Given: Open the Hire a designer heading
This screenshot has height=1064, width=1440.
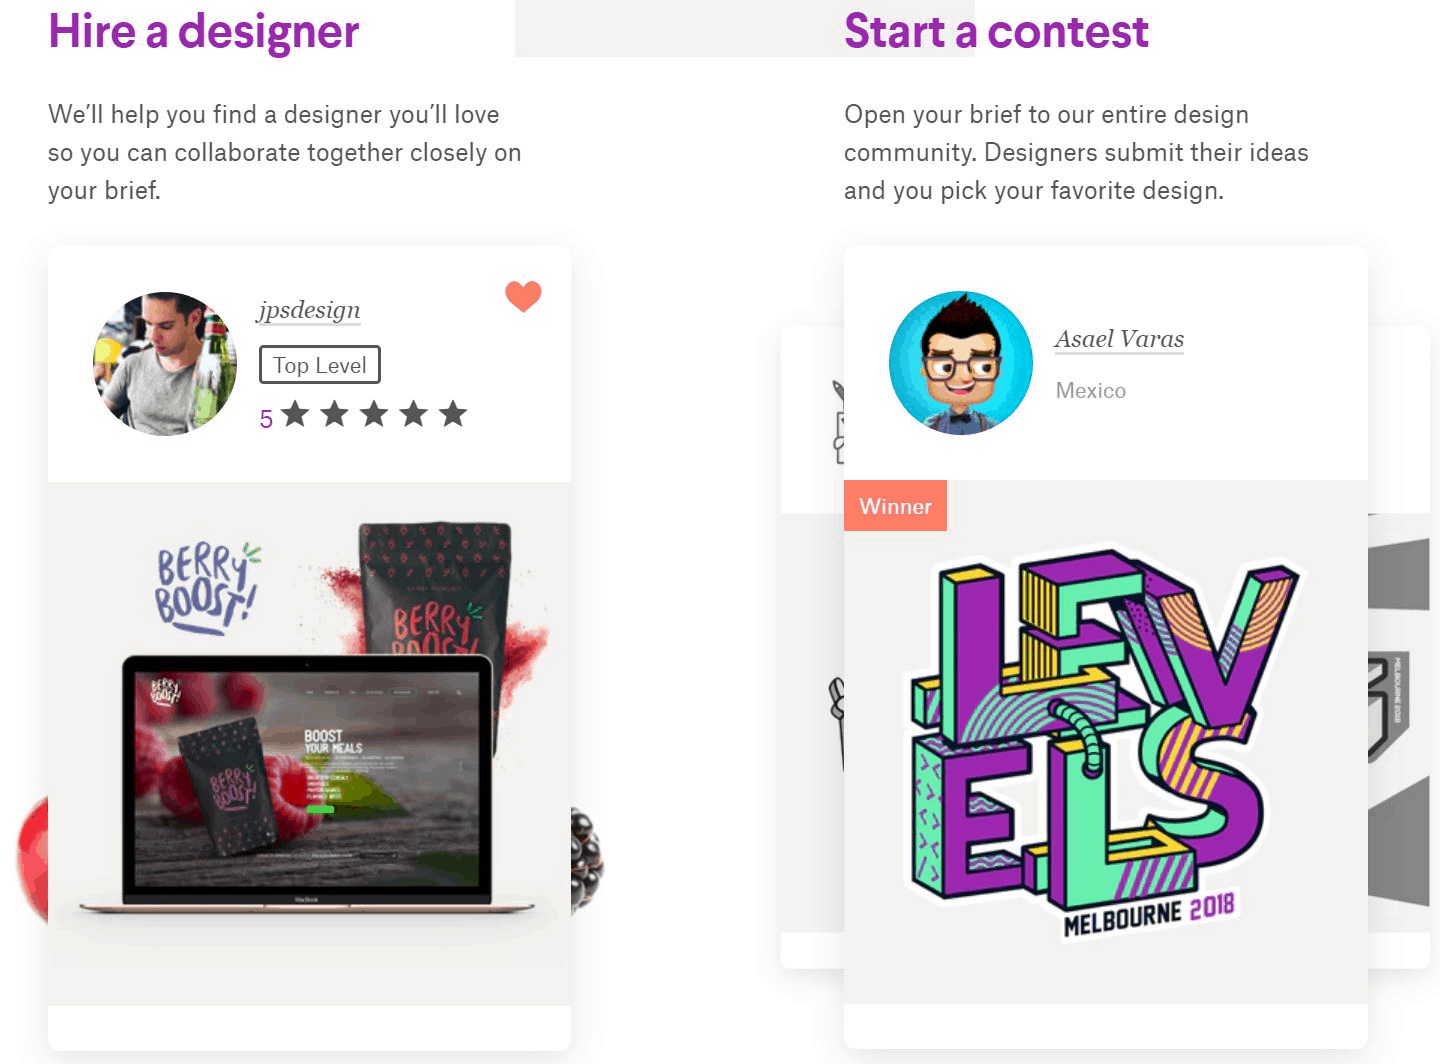Looking at the screenshot, I should (204, 31).
